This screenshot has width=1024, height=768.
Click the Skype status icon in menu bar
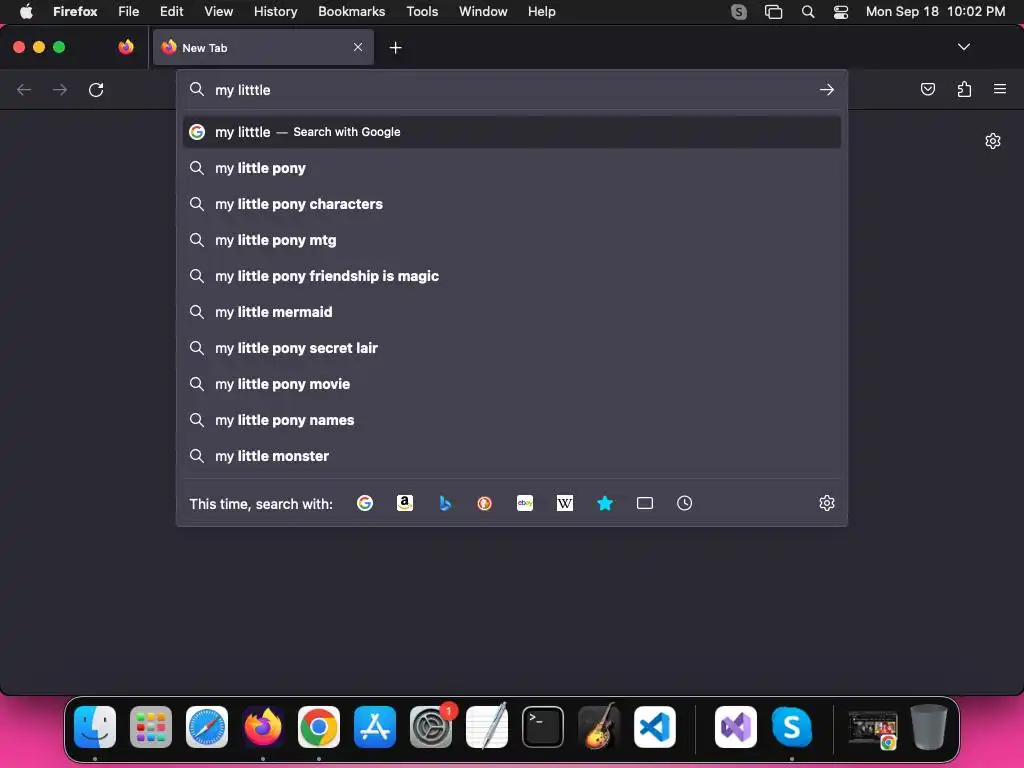pos(739,11)
